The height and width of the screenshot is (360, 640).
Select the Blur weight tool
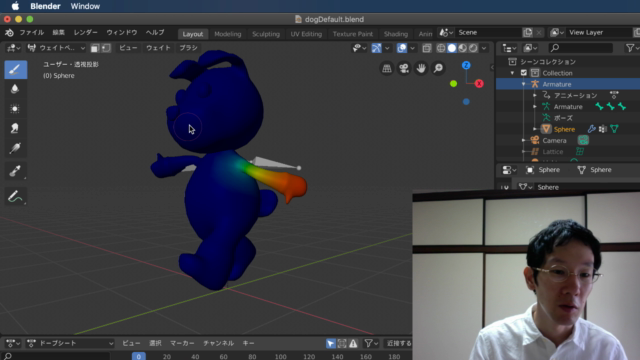(x=16, y=89)
